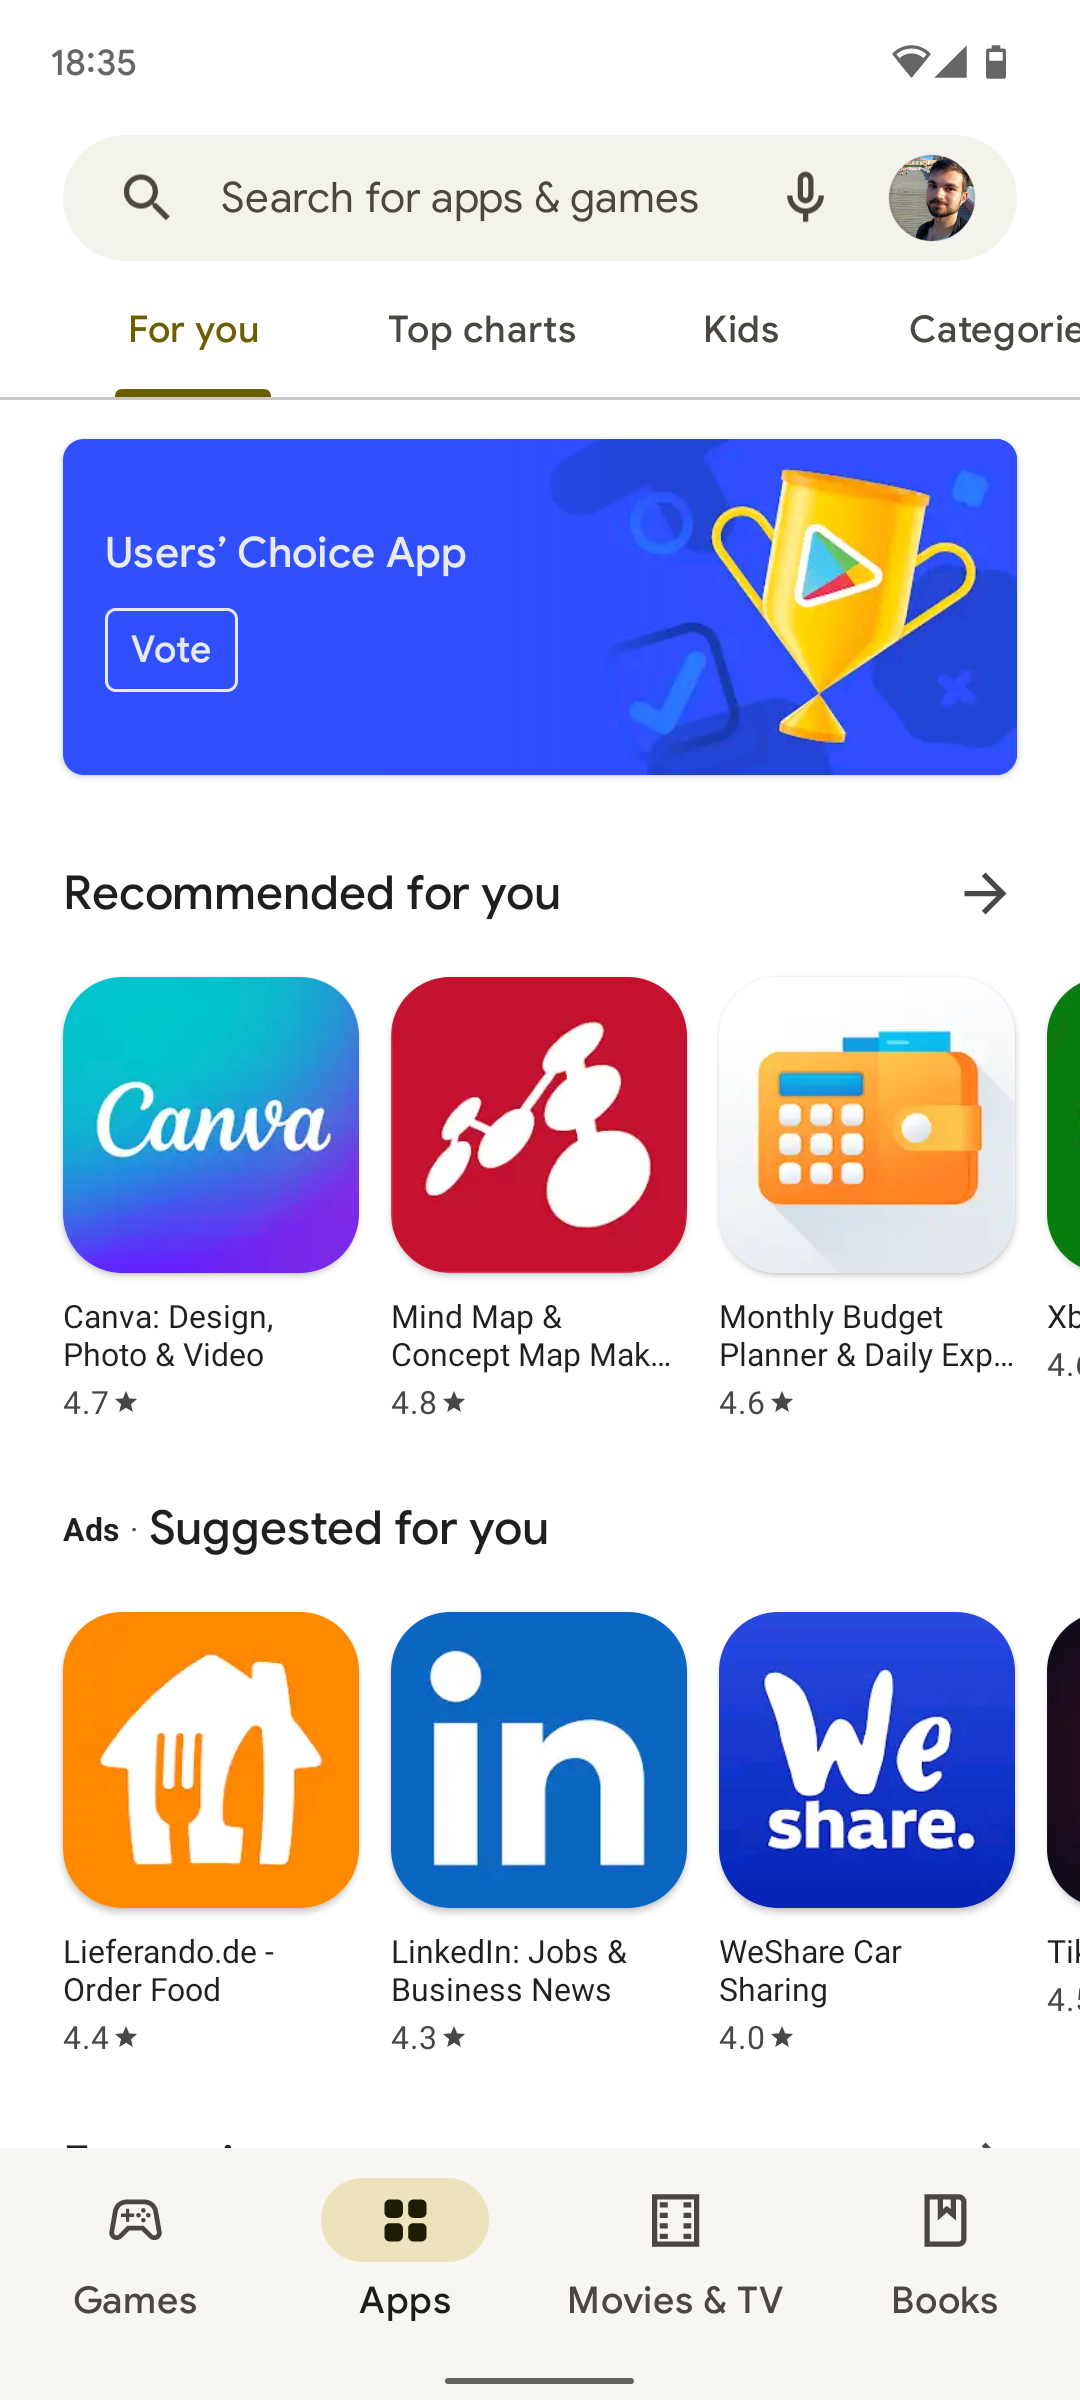Image resolution: width=1080 pixels, height=2400 pixels.
Task: Tap the magnifying glass search icon
Action: 147,198
